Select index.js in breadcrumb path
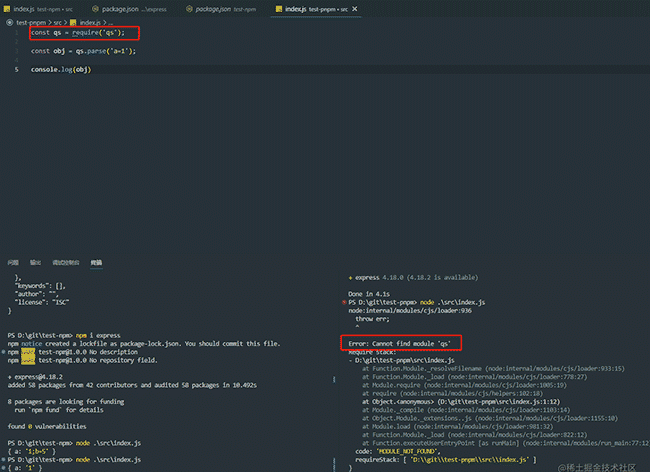The height and width of the screenshot is (472, 650). click(x=90, y=22)
